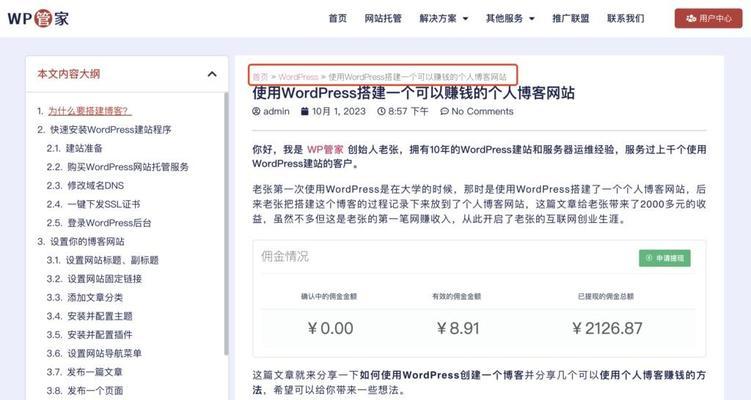Viewport: 751px width, 400px height.
Task: Open the 其他服务 dropdown arrow
Action: pyautogui.click(x=532, y=19)
